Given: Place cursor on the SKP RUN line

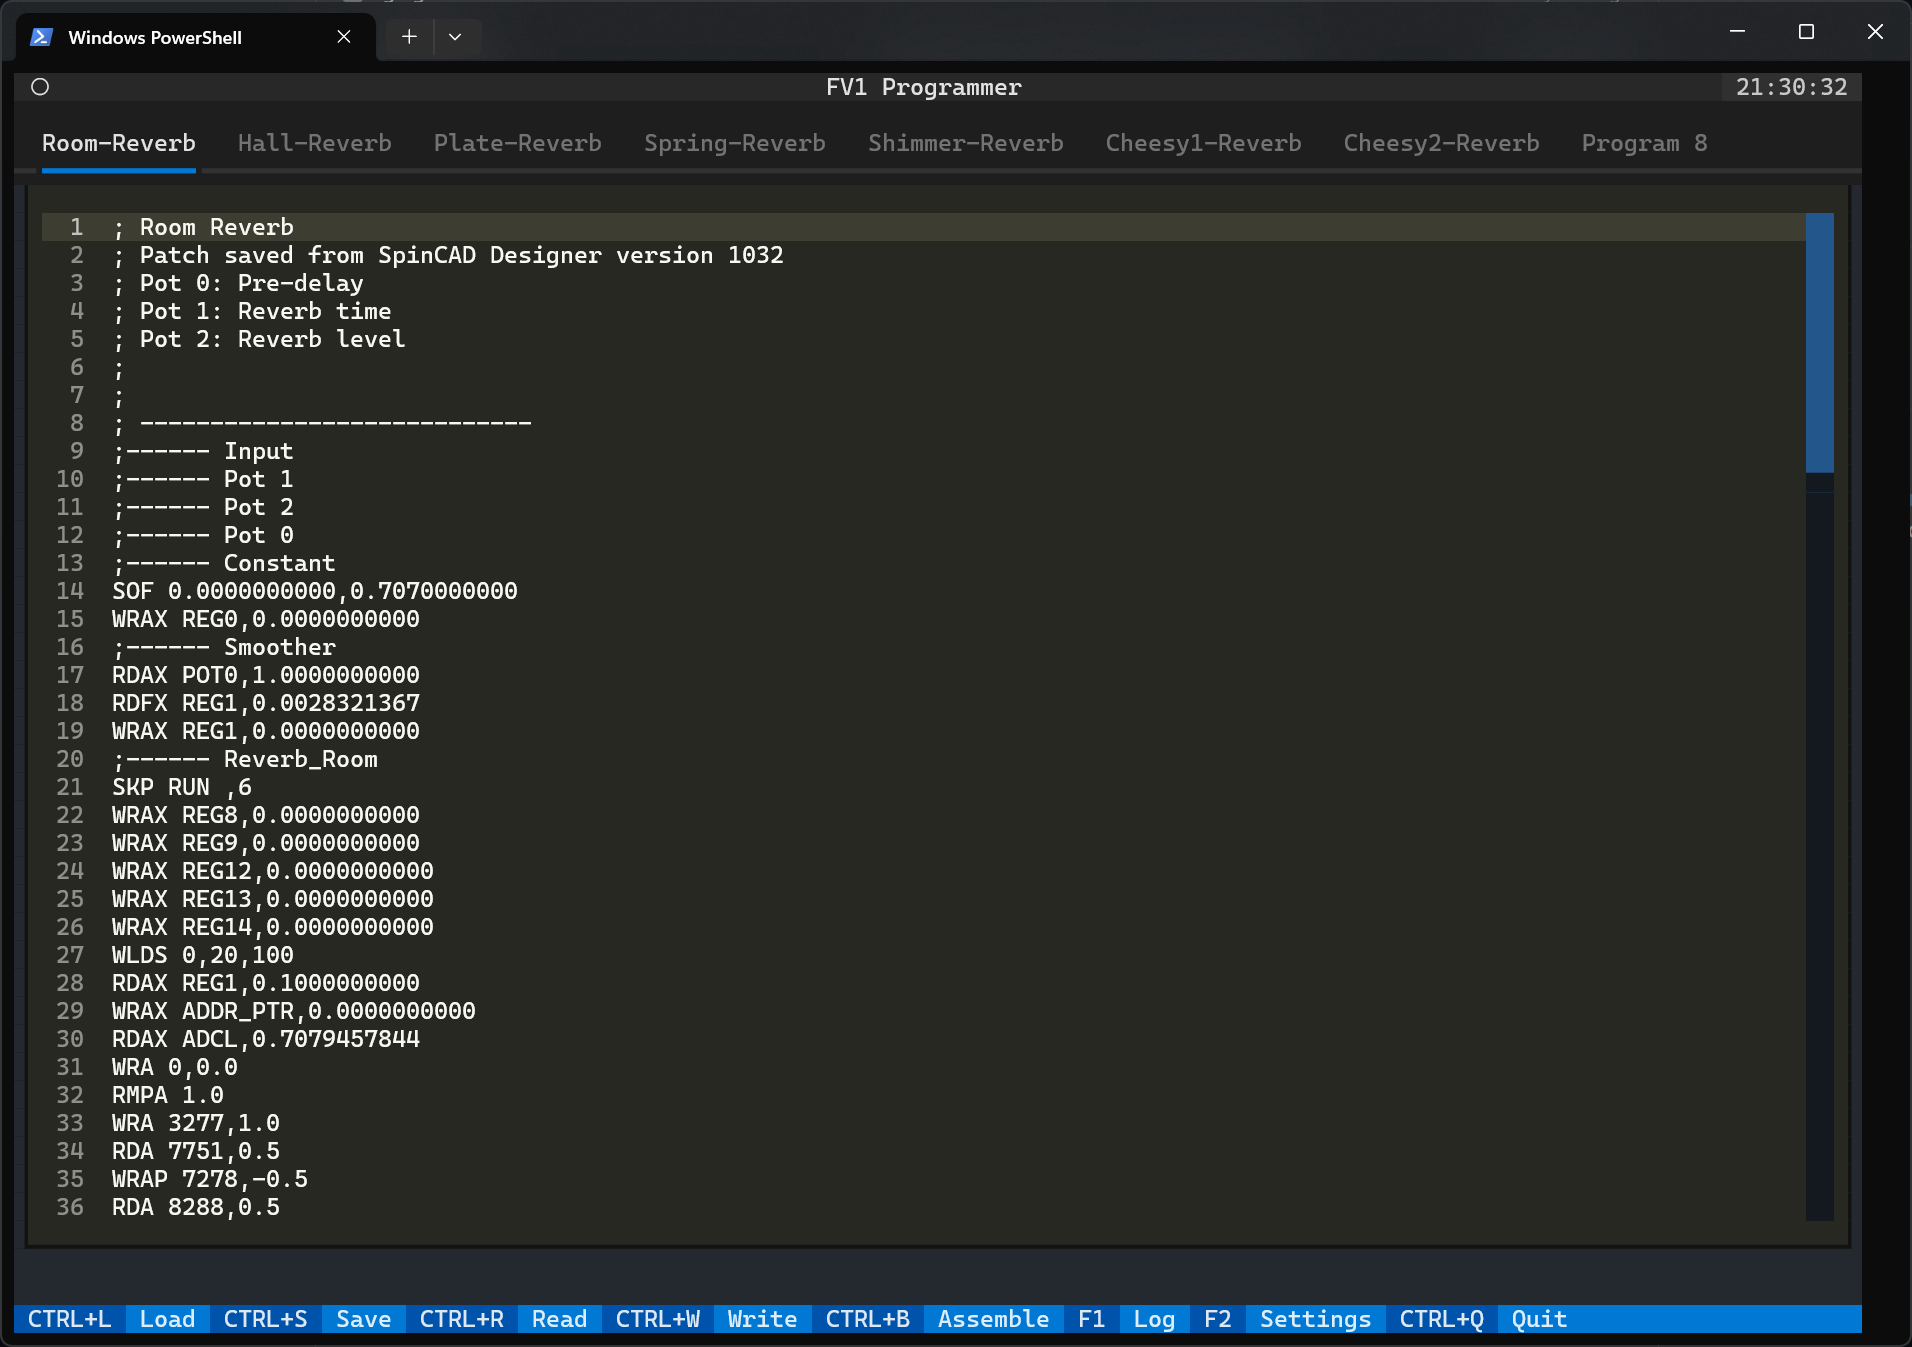Looking at the screenshot, I should [x=182, y=787].
